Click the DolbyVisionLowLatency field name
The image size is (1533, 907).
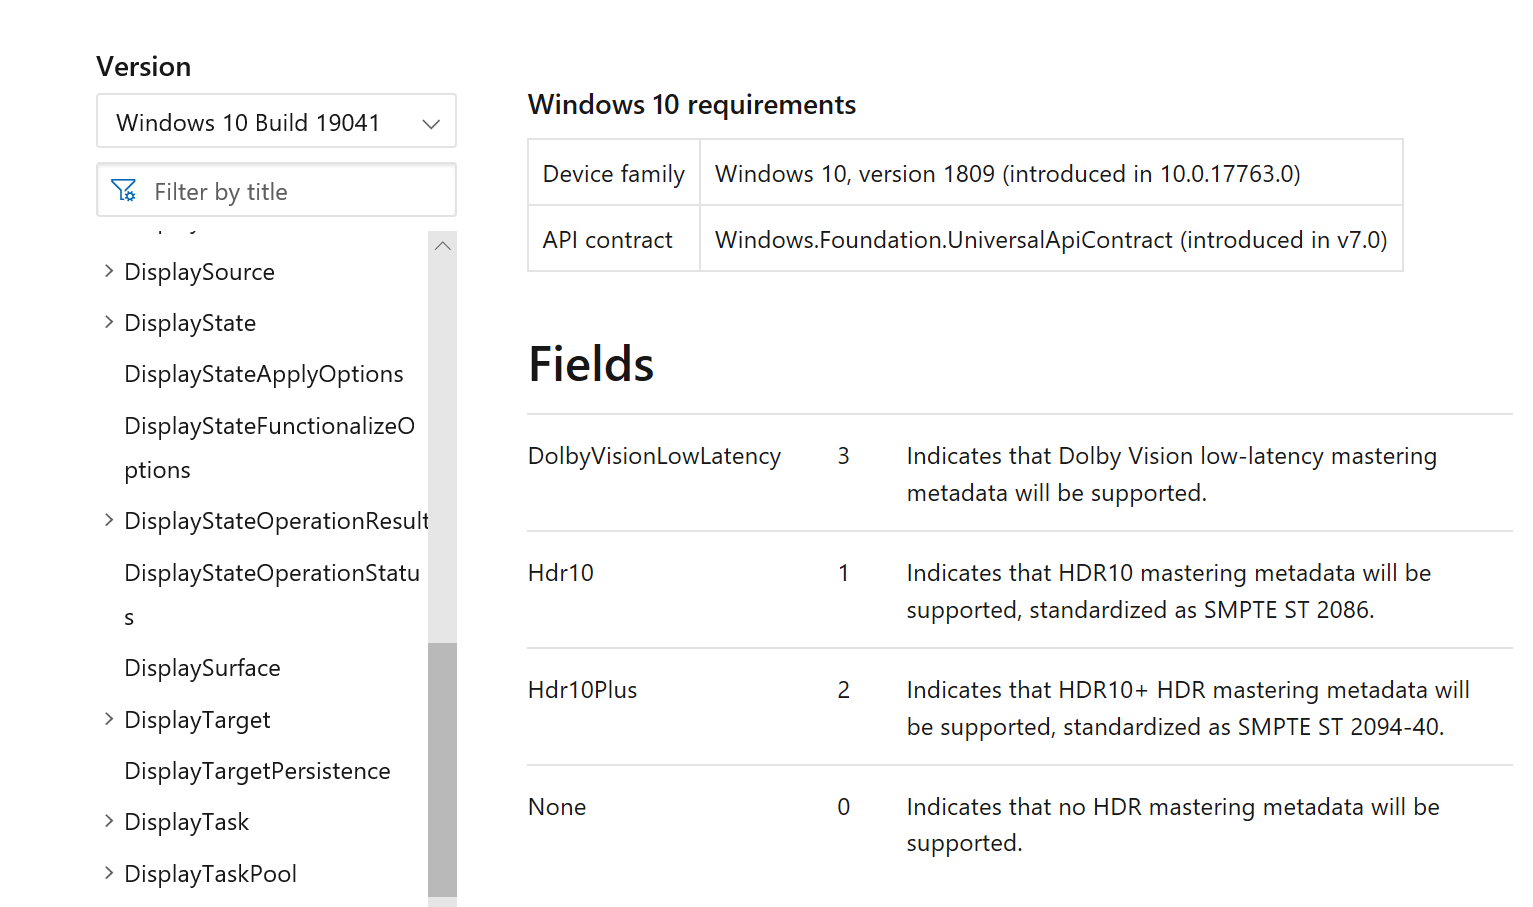pos(654,456)
